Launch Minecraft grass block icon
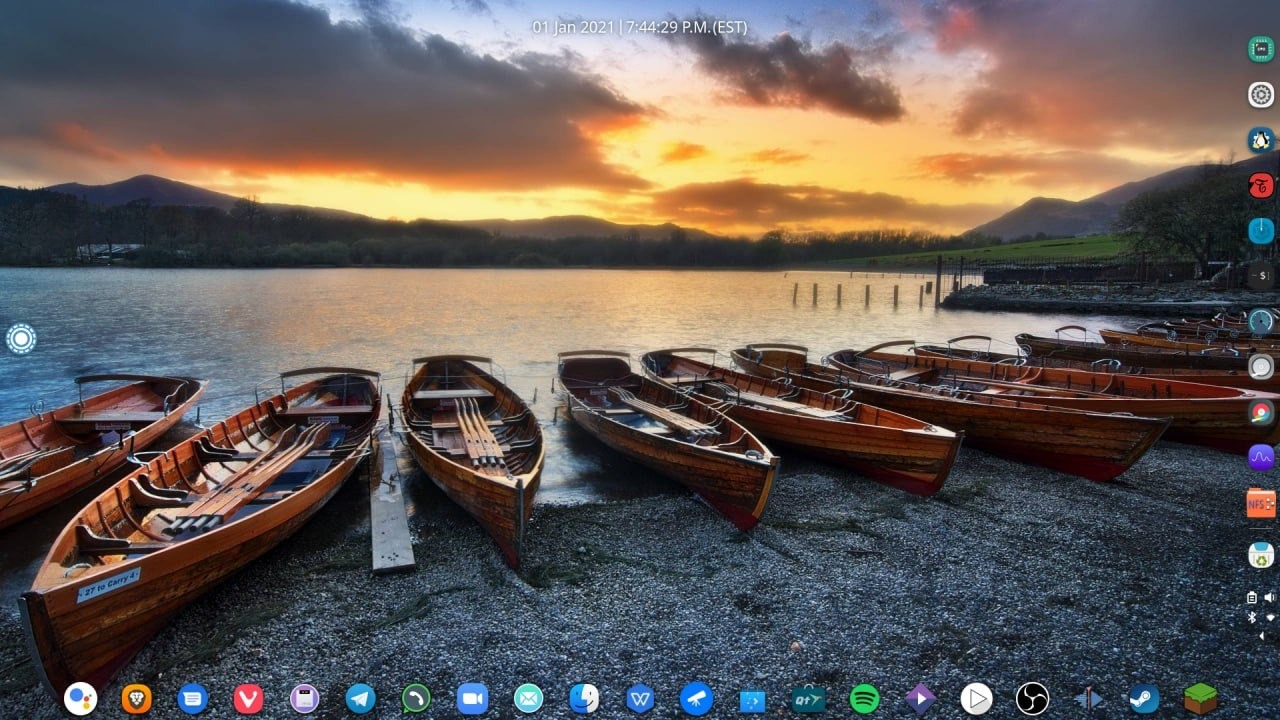Image resolution: width=1280 pixels, height=720 pixels. pyautogui.click(x=1200, y=698)
